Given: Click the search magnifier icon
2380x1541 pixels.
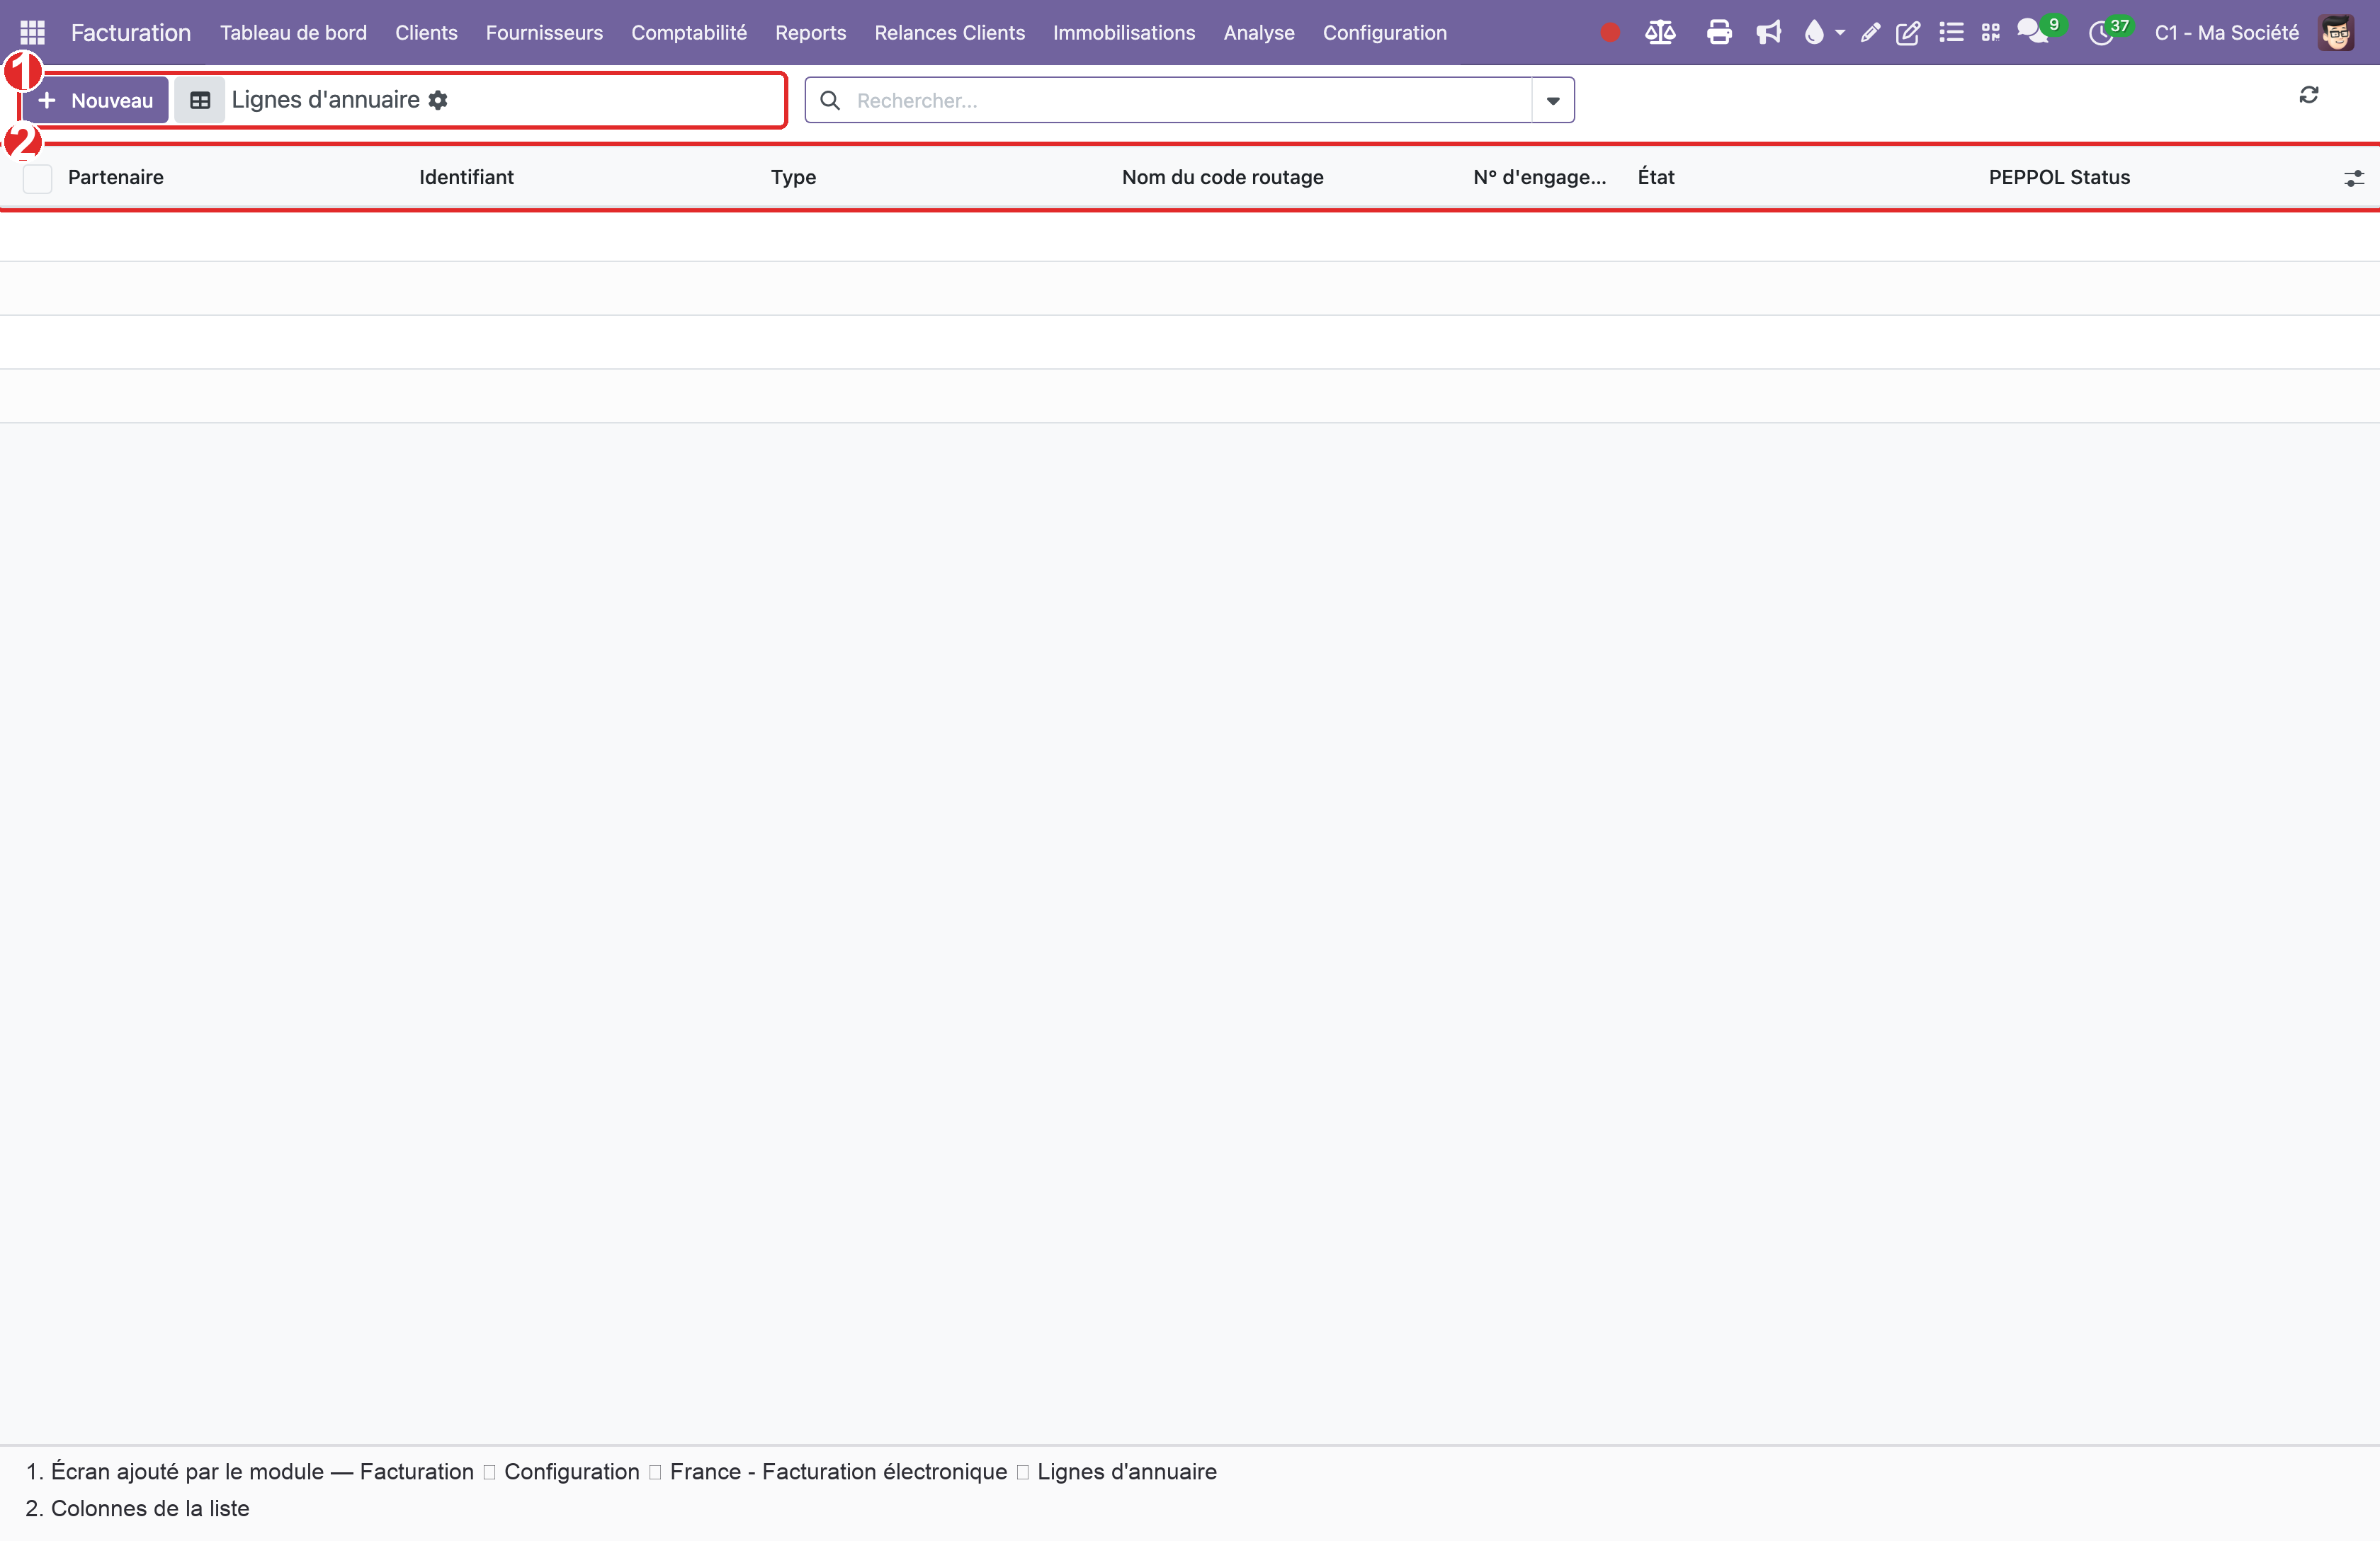Looking at the screenshot, I should click(x=829, y=100).
